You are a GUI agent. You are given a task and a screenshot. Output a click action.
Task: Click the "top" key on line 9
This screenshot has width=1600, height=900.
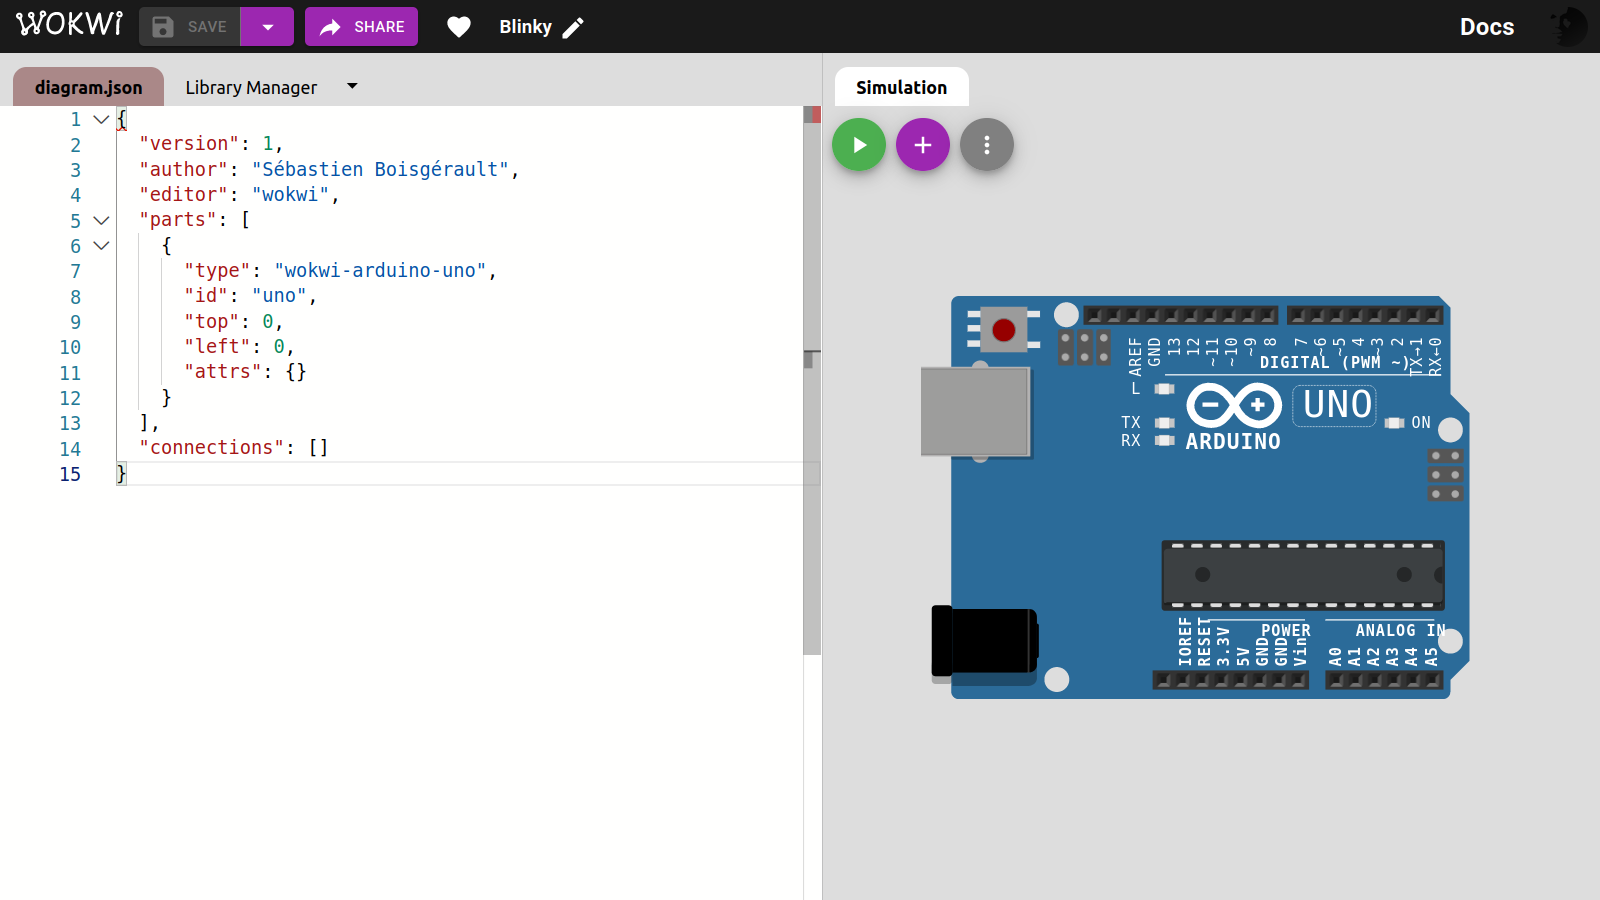point(212,321)
